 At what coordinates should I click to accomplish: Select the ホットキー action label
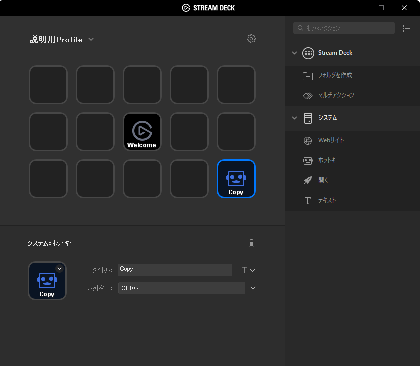327,160
